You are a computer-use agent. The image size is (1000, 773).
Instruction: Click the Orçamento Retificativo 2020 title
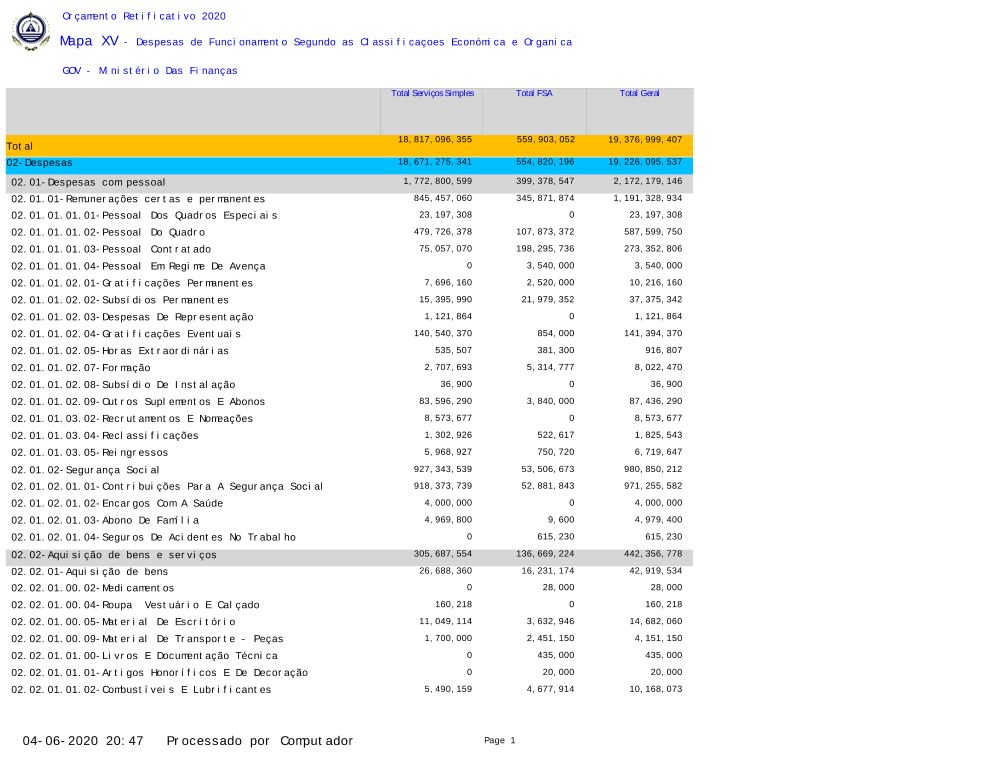point(144,16)
